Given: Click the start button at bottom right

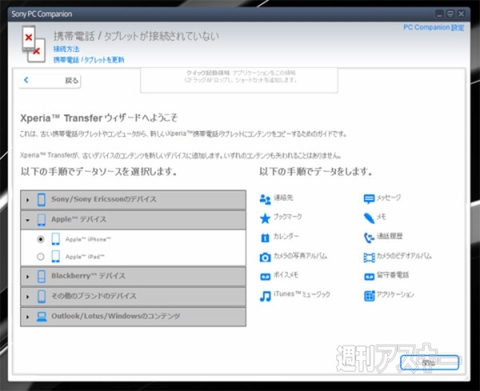Looking at the screenshot, I should tap(429, 362).
